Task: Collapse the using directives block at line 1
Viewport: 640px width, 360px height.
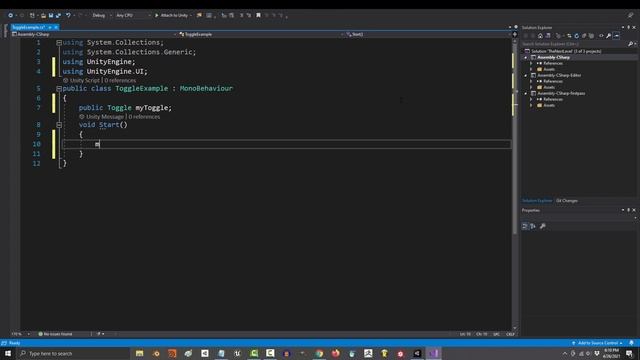Action: click(59, 42)
